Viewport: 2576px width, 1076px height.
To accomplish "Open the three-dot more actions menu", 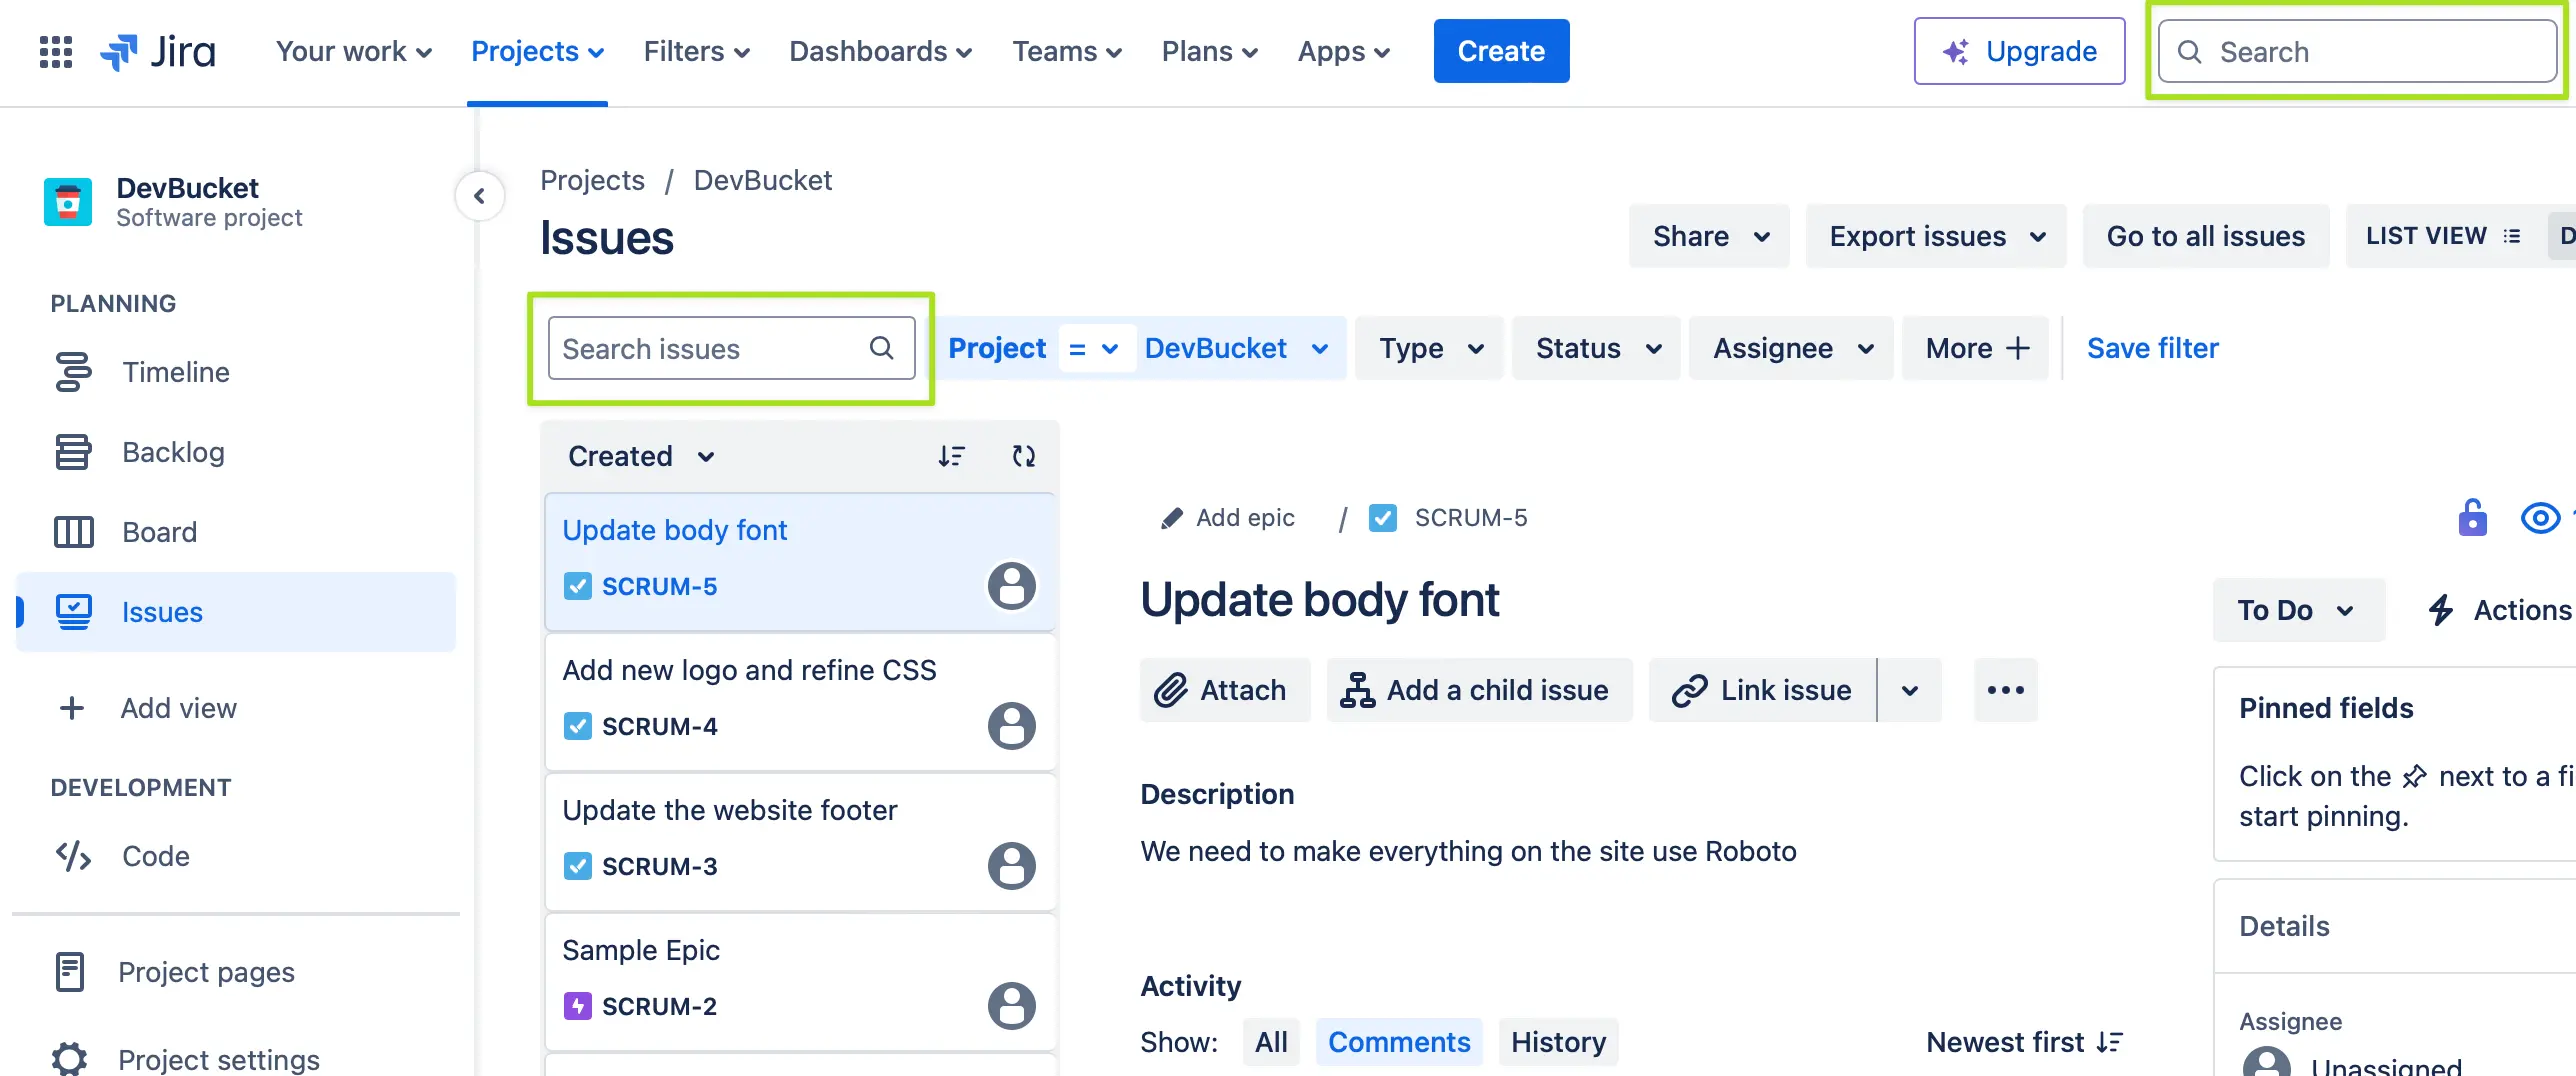I will coord(2005,690).
